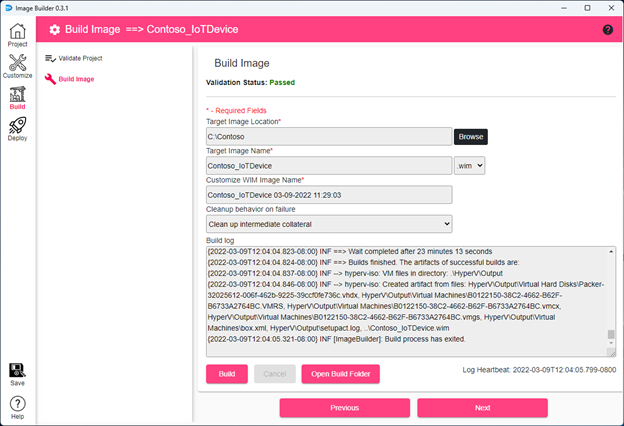This screenshot has height=426, width=624.
Task: Click the Target Image Location field
Action: [x=329, y=137]
